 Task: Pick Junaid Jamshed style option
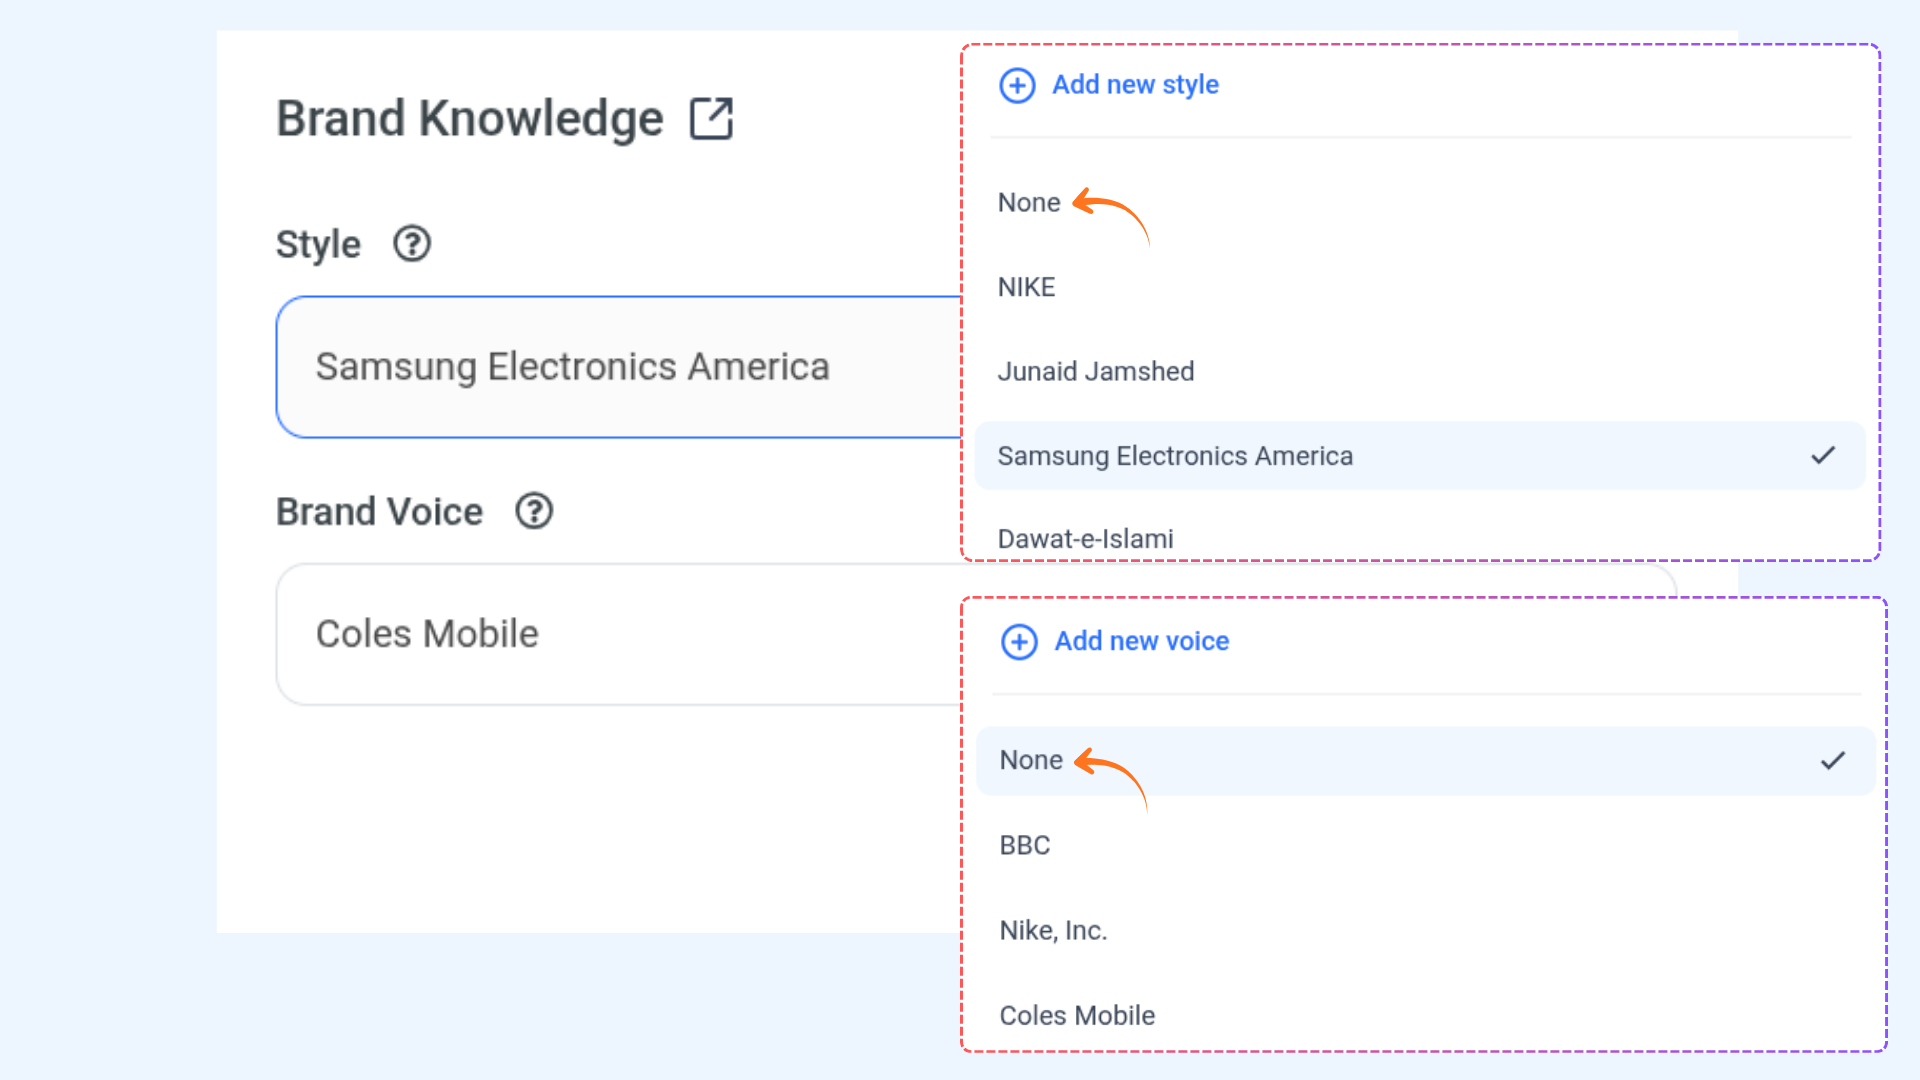pos(1095,372)
